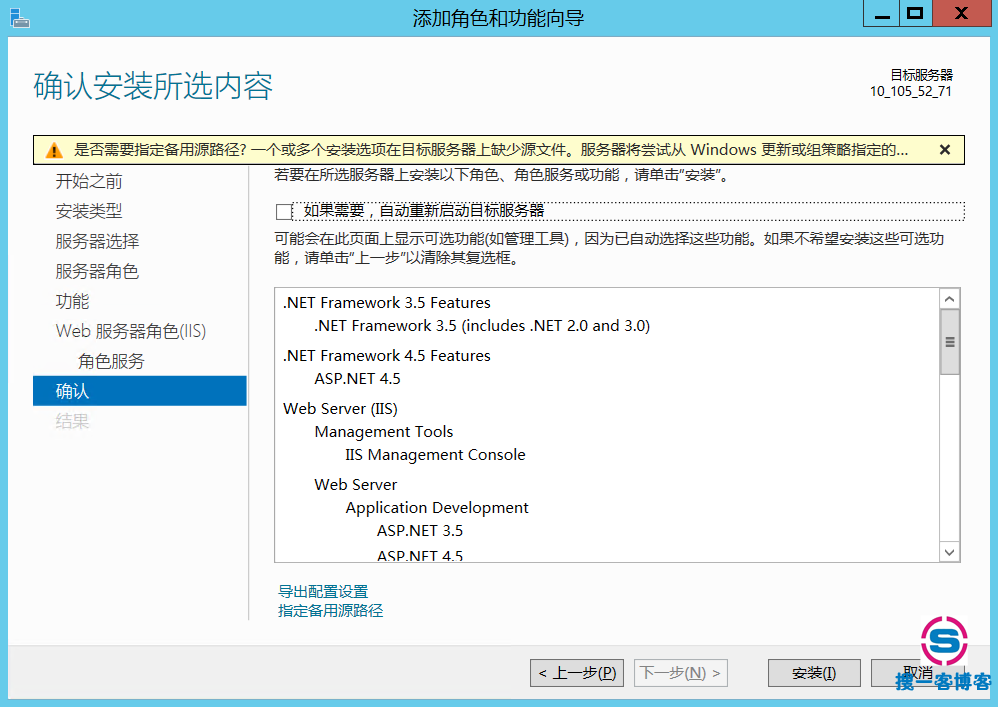
Task: Maximize the wizard window
Action: [913, 14]
